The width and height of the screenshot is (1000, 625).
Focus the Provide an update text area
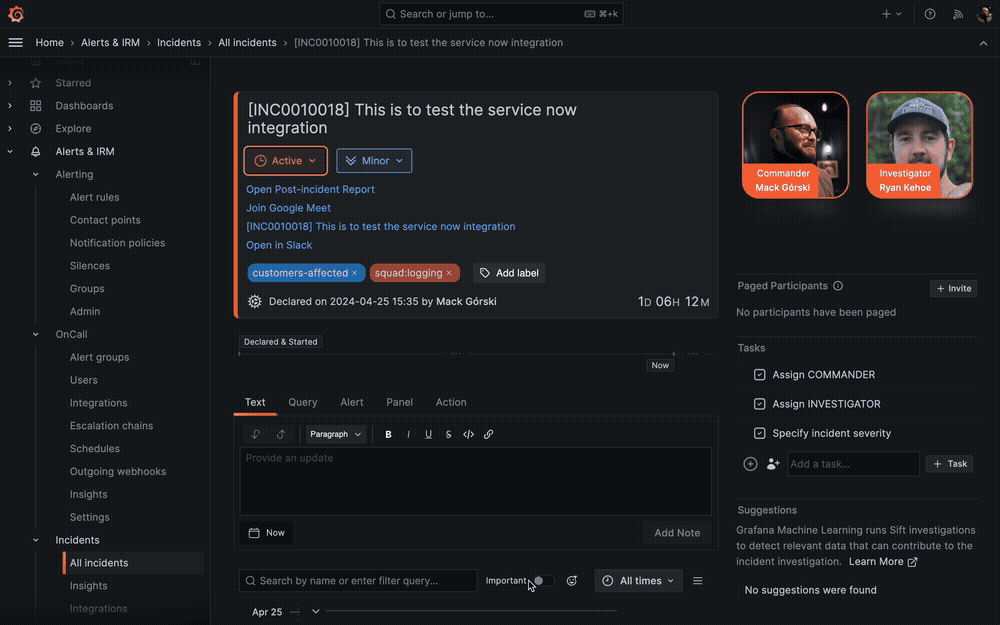point(476,482)
